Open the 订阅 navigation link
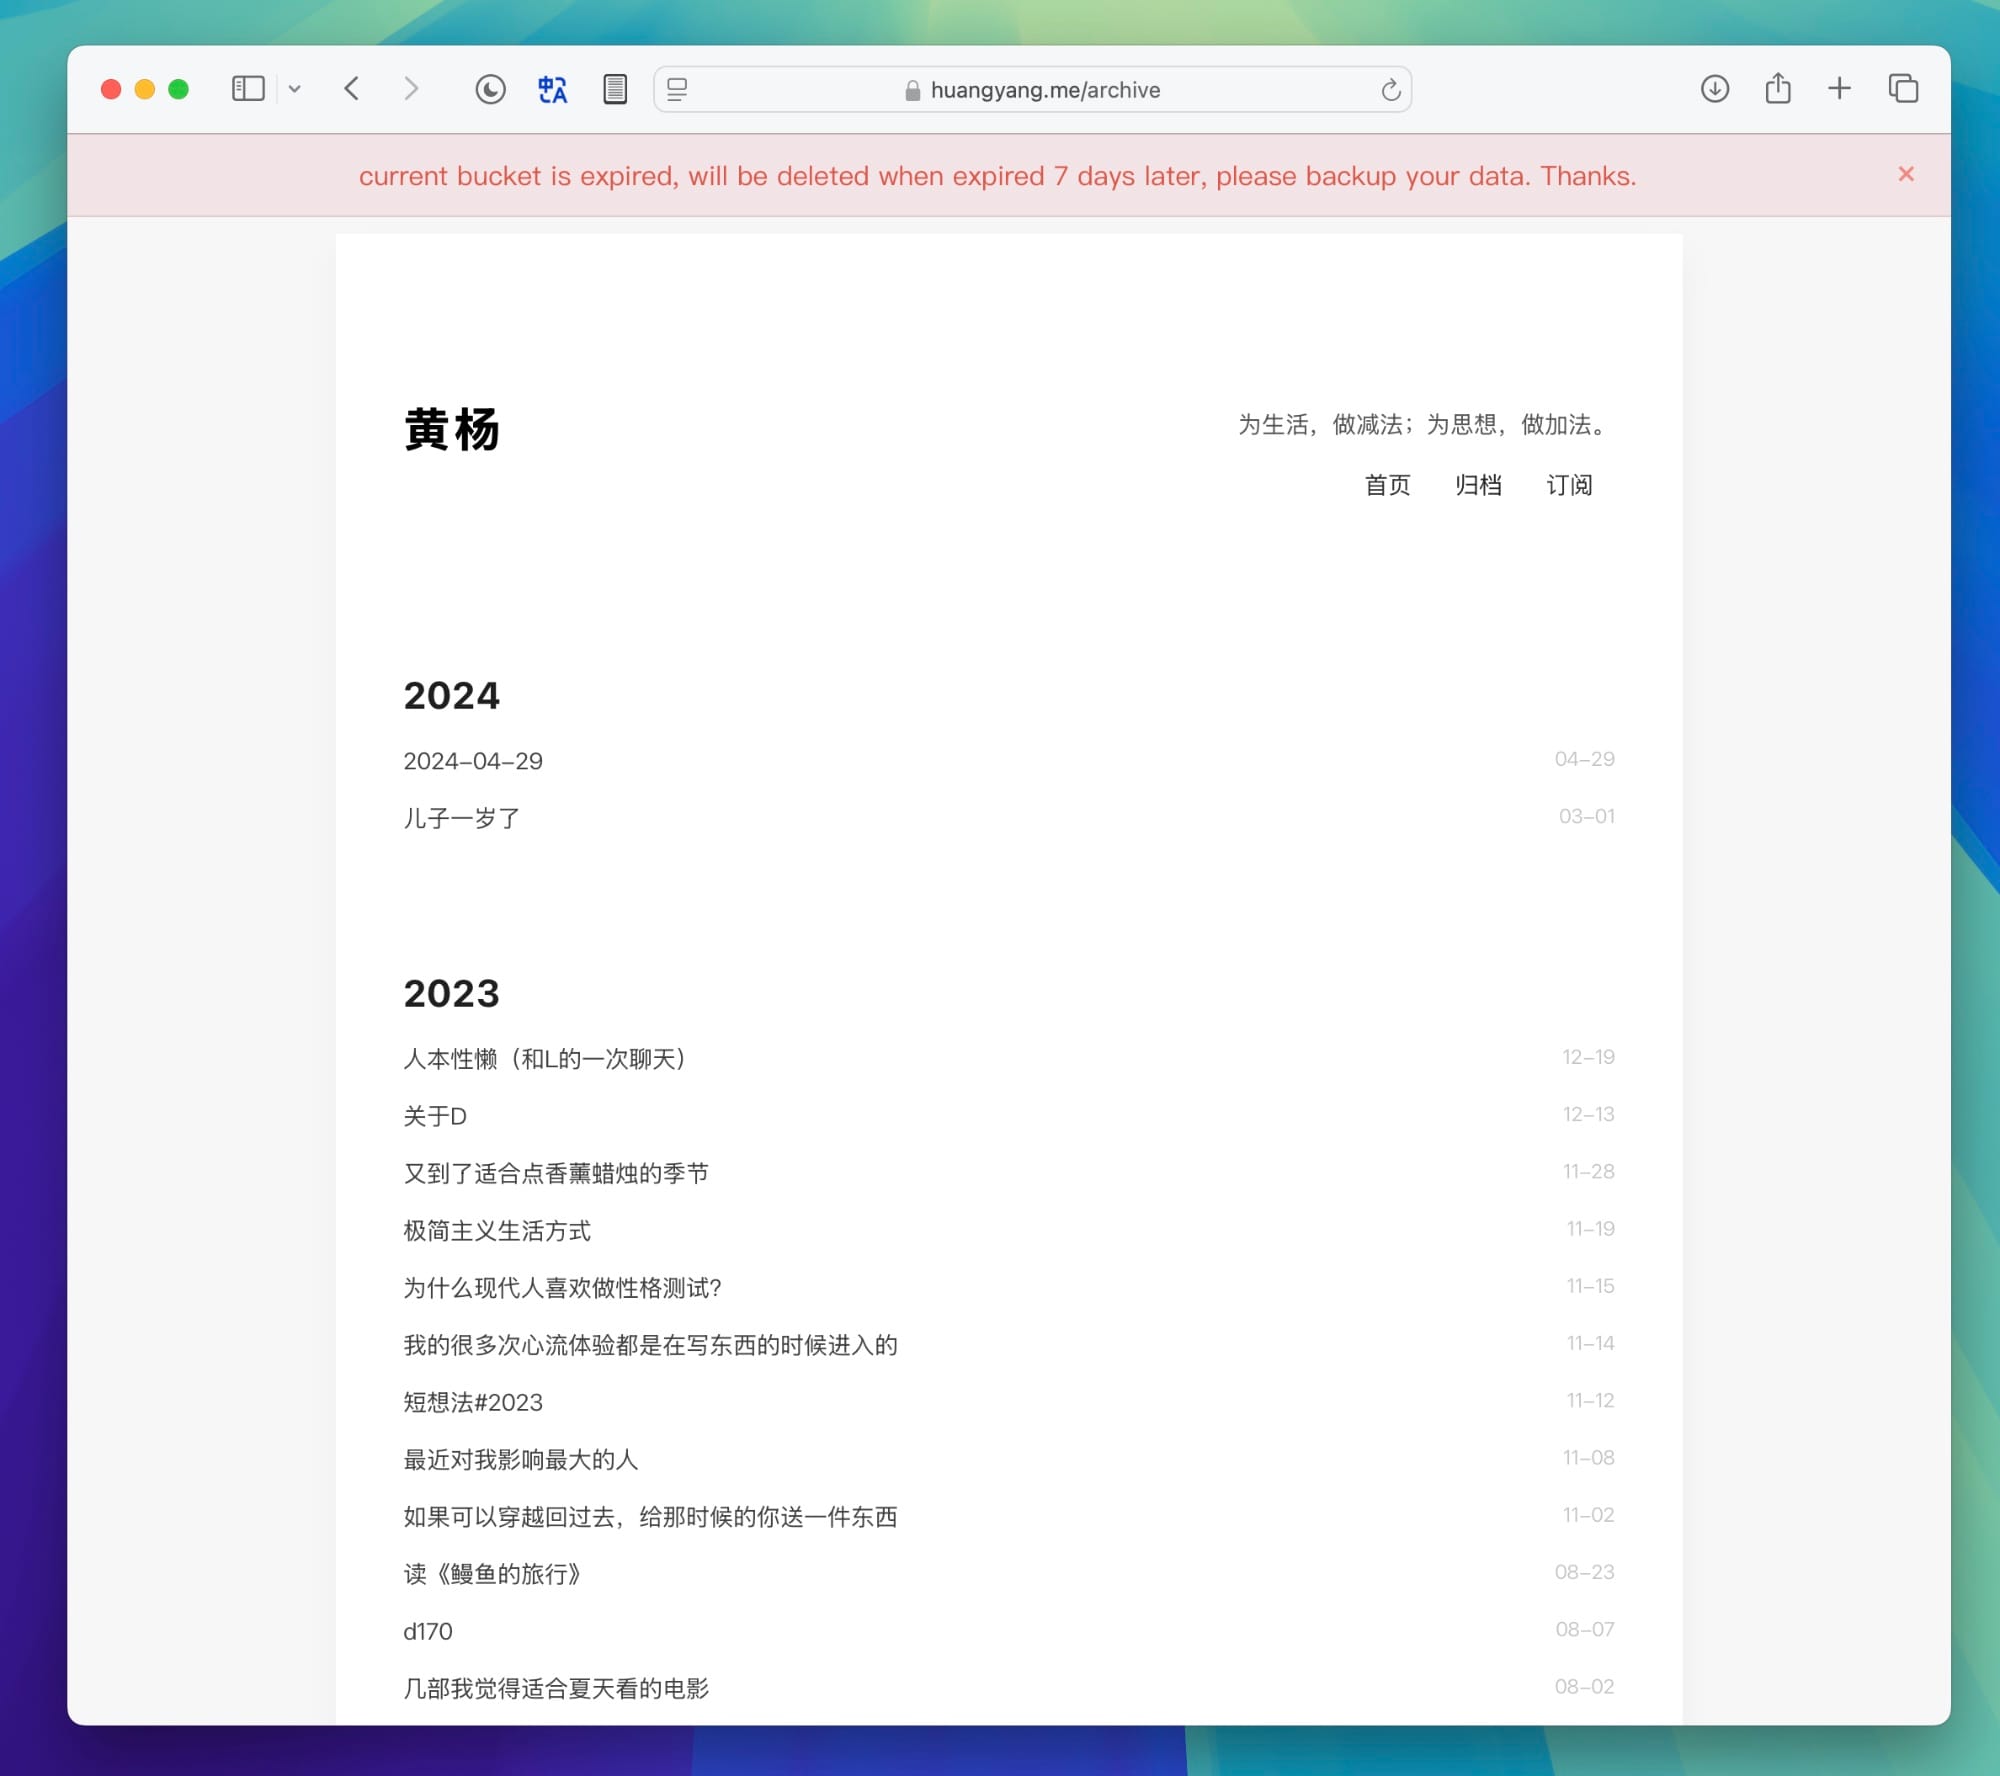The height and width of the screenshot is (1776, 2000). tap(1568, 485)
